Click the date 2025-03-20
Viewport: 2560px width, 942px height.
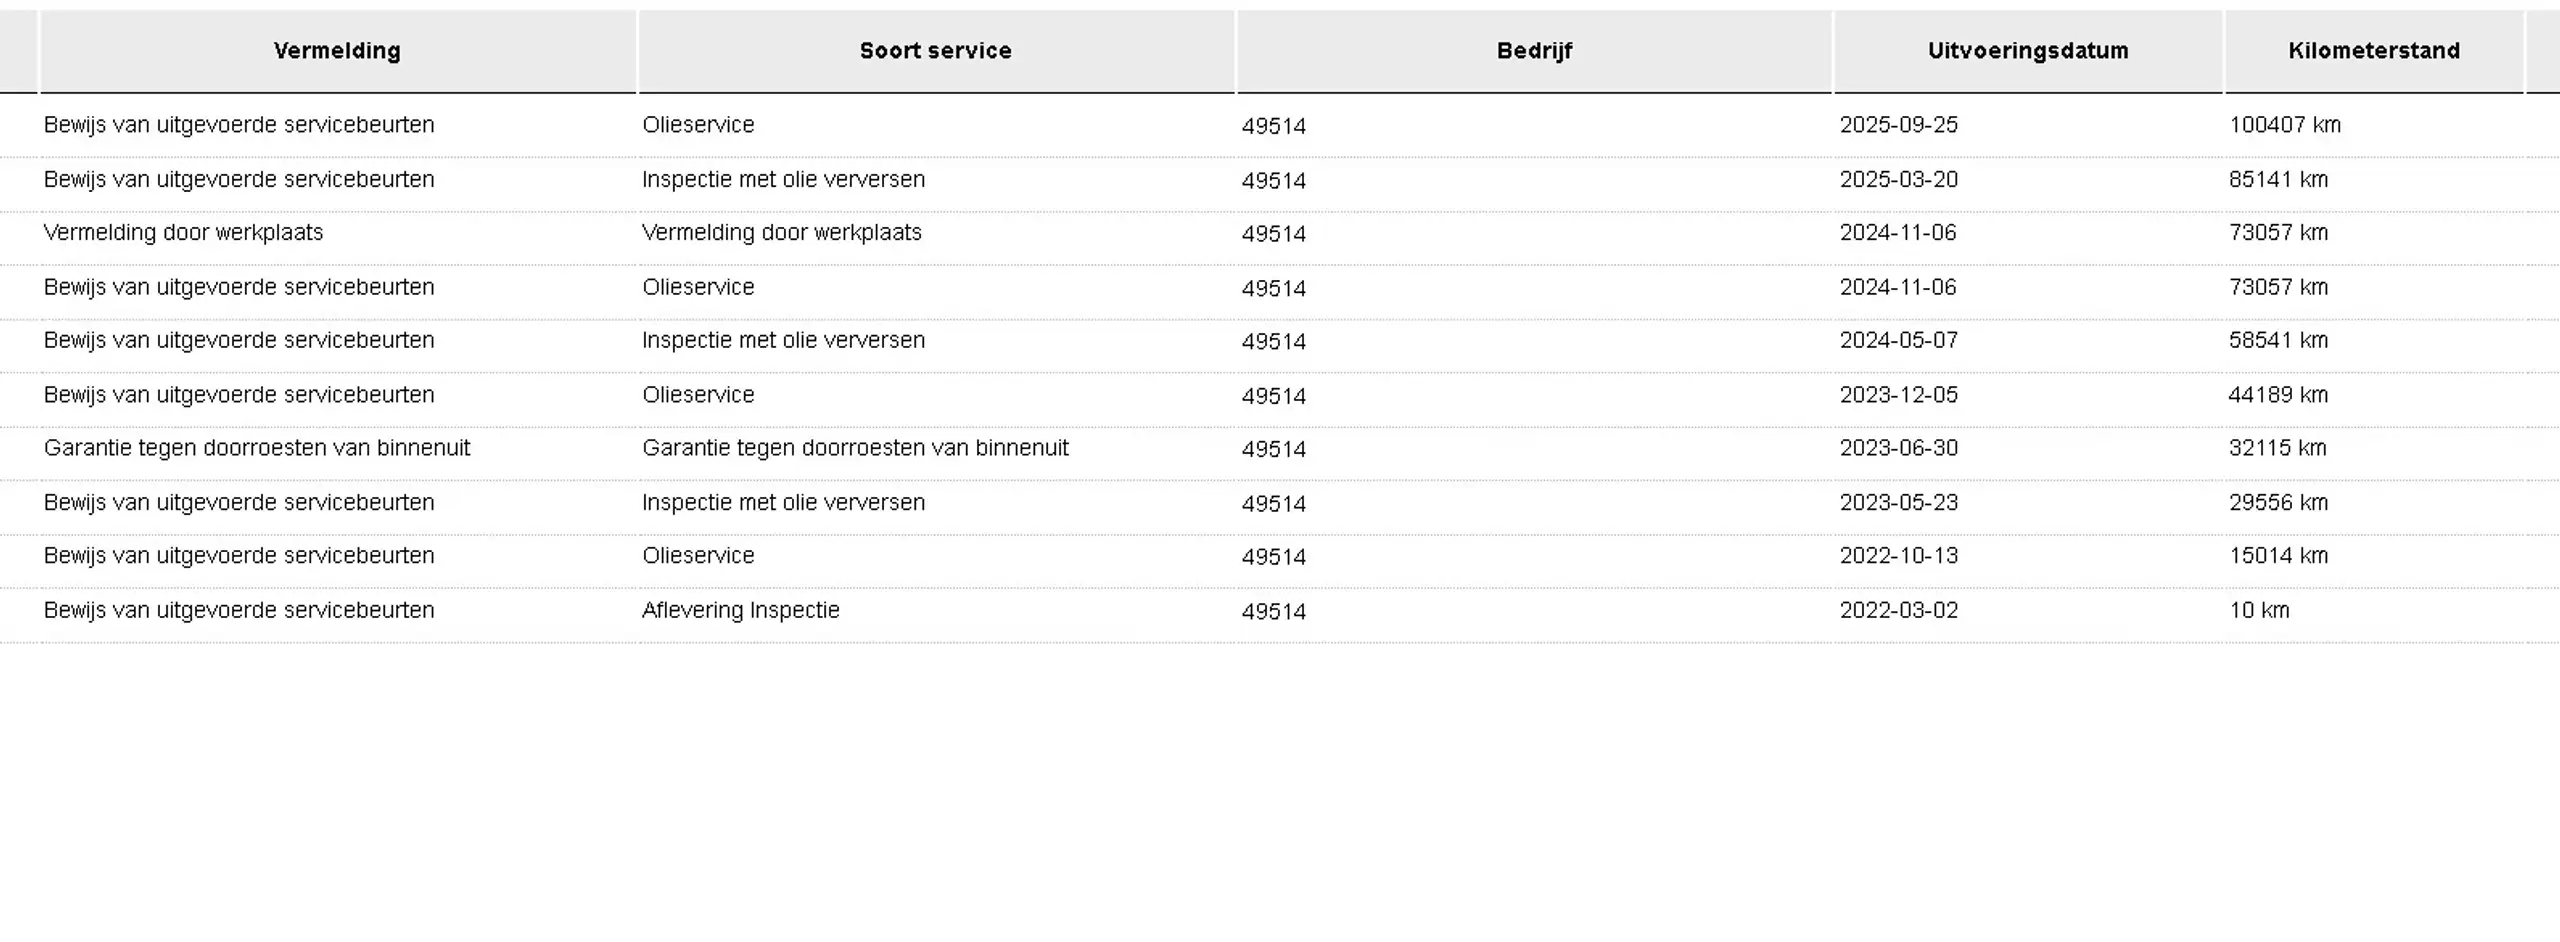(1898, 180)
